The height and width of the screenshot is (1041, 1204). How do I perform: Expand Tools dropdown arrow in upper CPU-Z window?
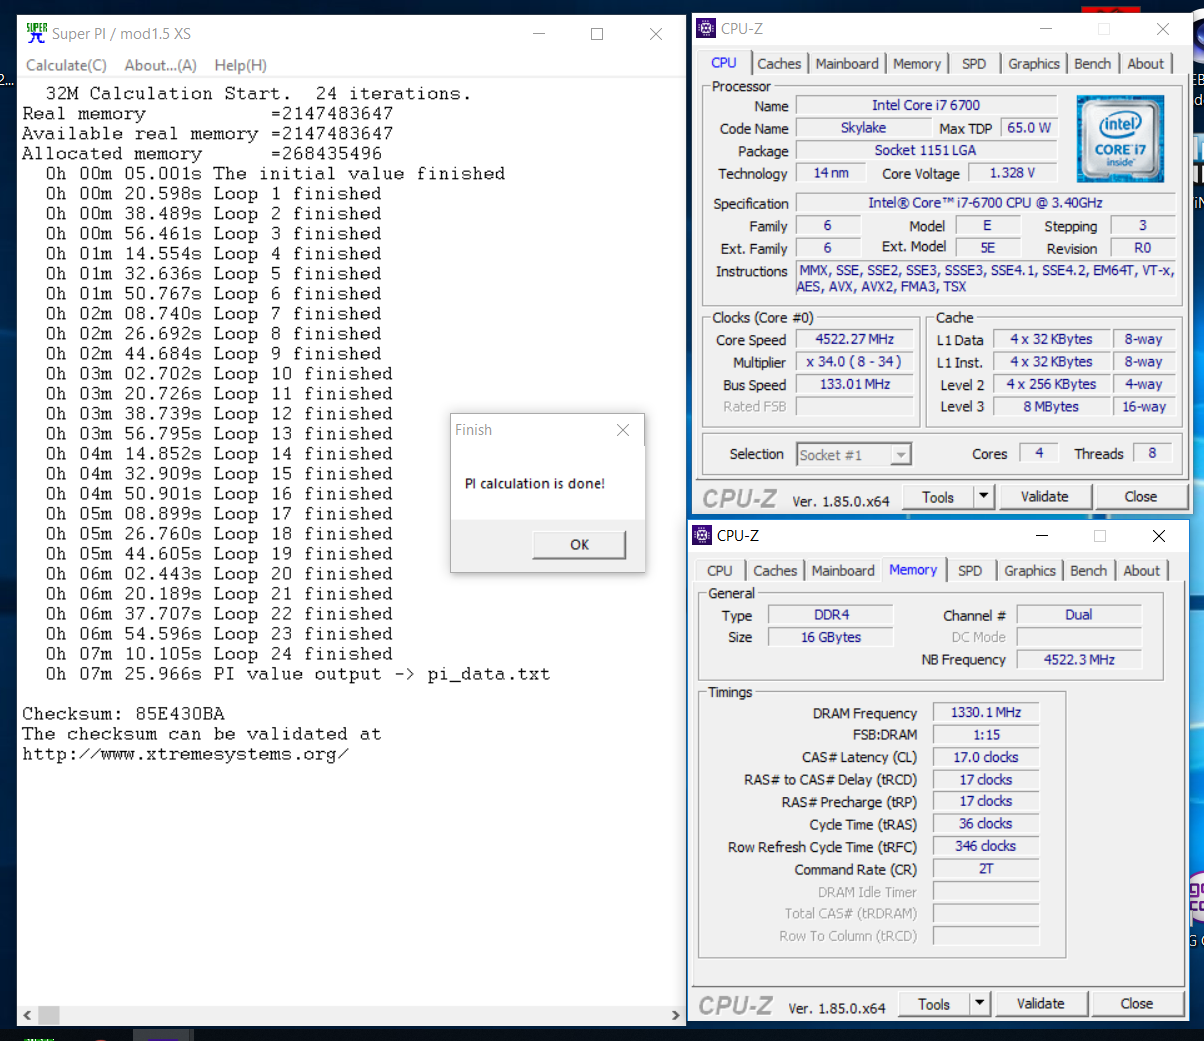(x=984, y=497)
